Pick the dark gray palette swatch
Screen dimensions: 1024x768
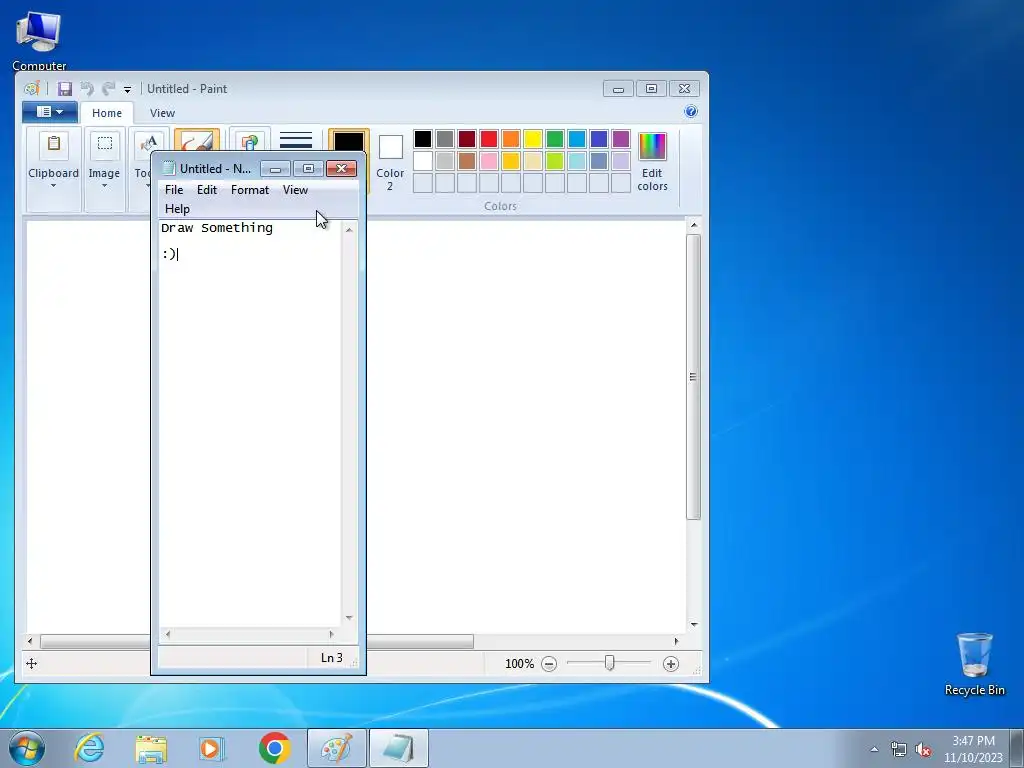pos(445,138)
